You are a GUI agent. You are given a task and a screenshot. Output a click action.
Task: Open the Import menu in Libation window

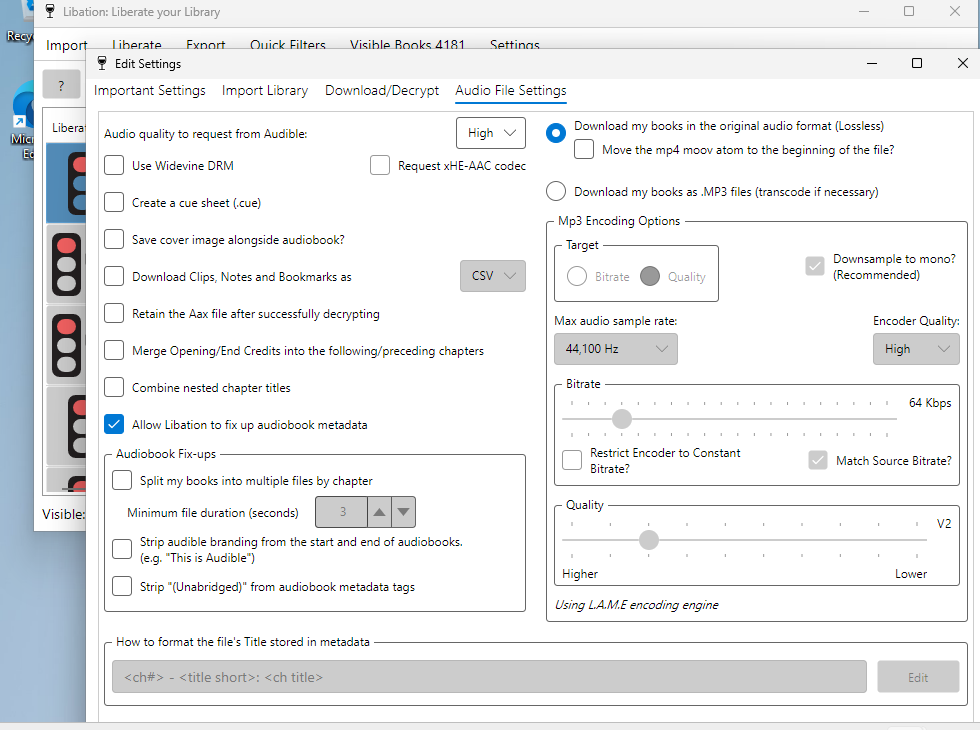coord(66,44)
